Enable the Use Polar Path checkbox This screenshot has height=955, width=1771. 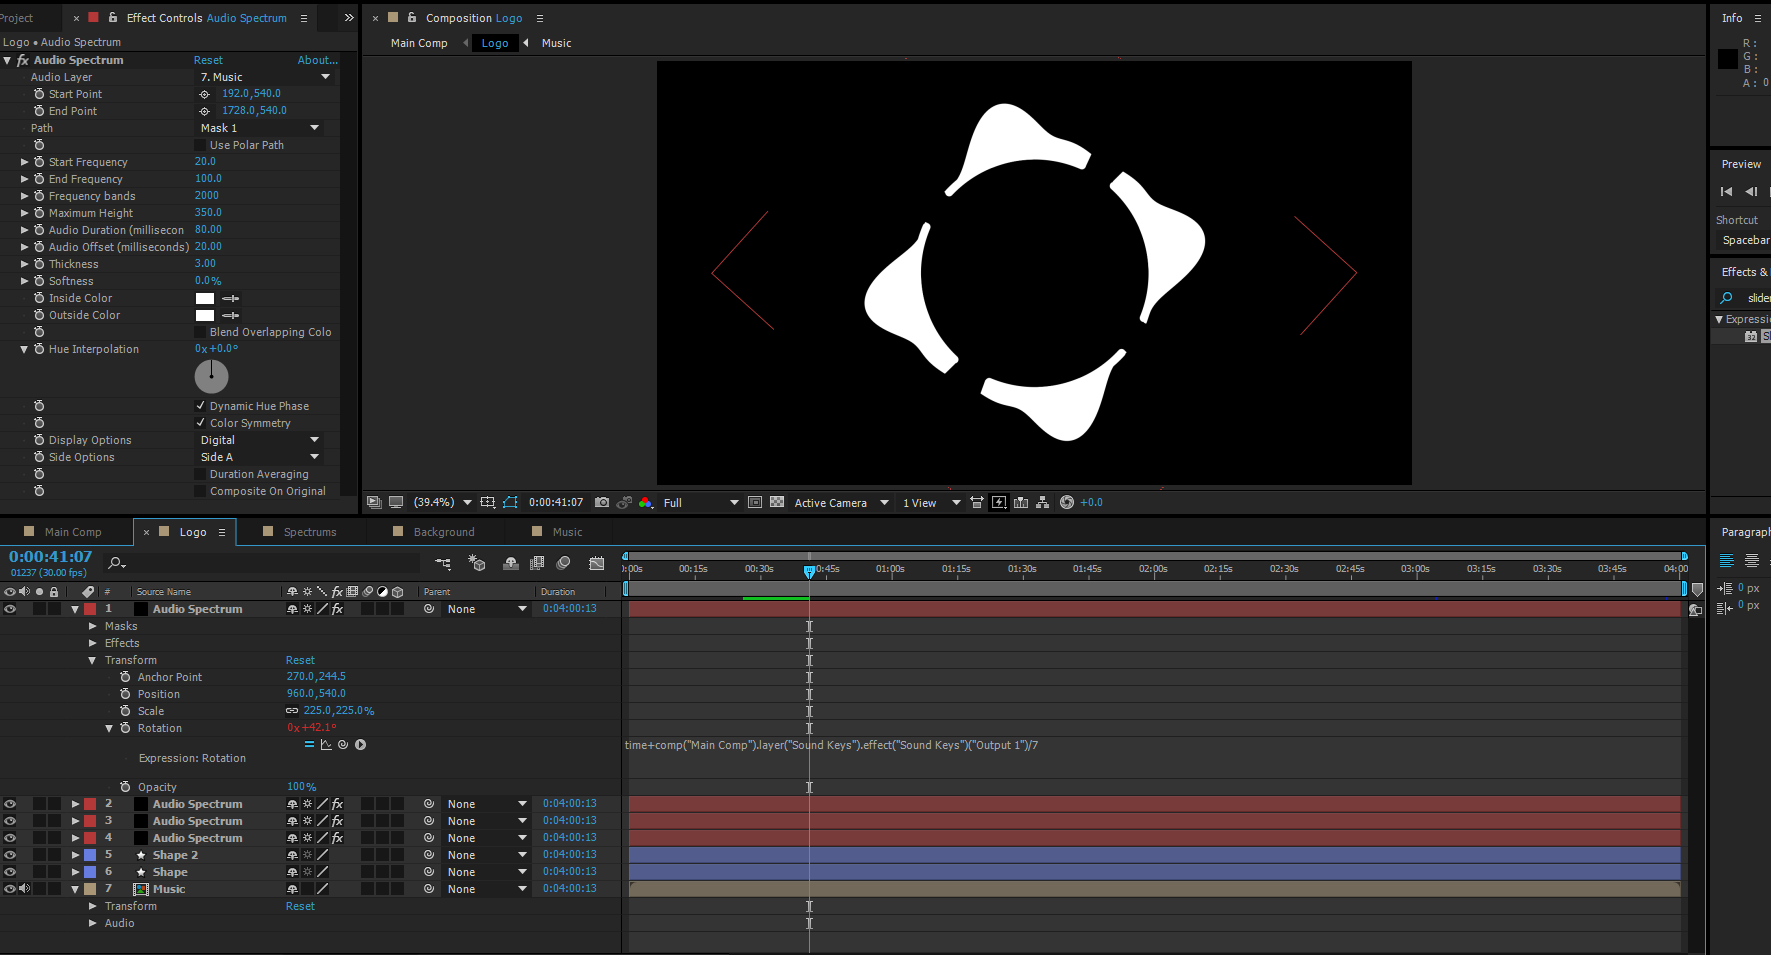[201, 145]
